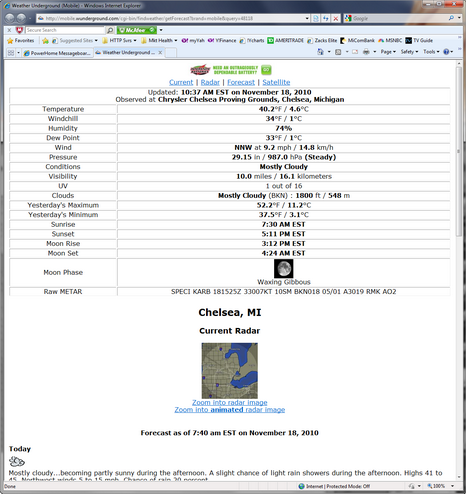Expand the Mkt Health favorites folder
The height and width of the screenshot is (494, 466).
click(x=159, y=41)
